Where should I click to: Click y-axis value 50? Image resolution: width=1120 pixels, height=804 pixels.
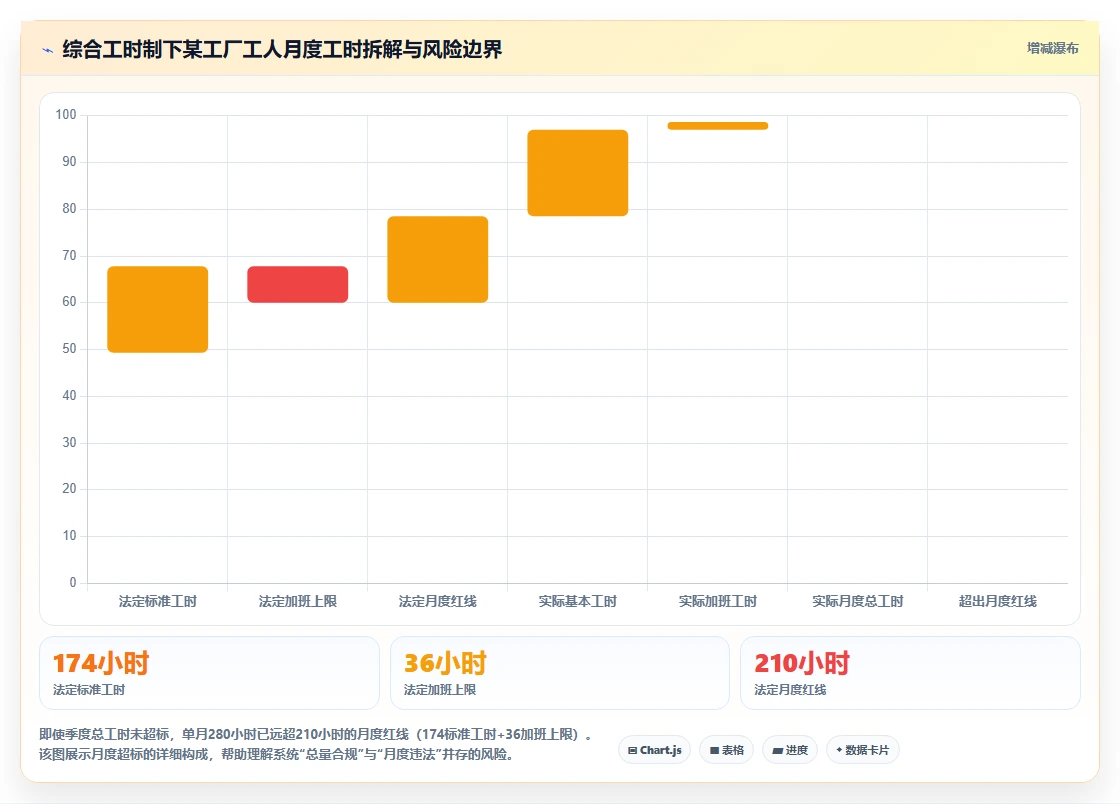(69, 348)
